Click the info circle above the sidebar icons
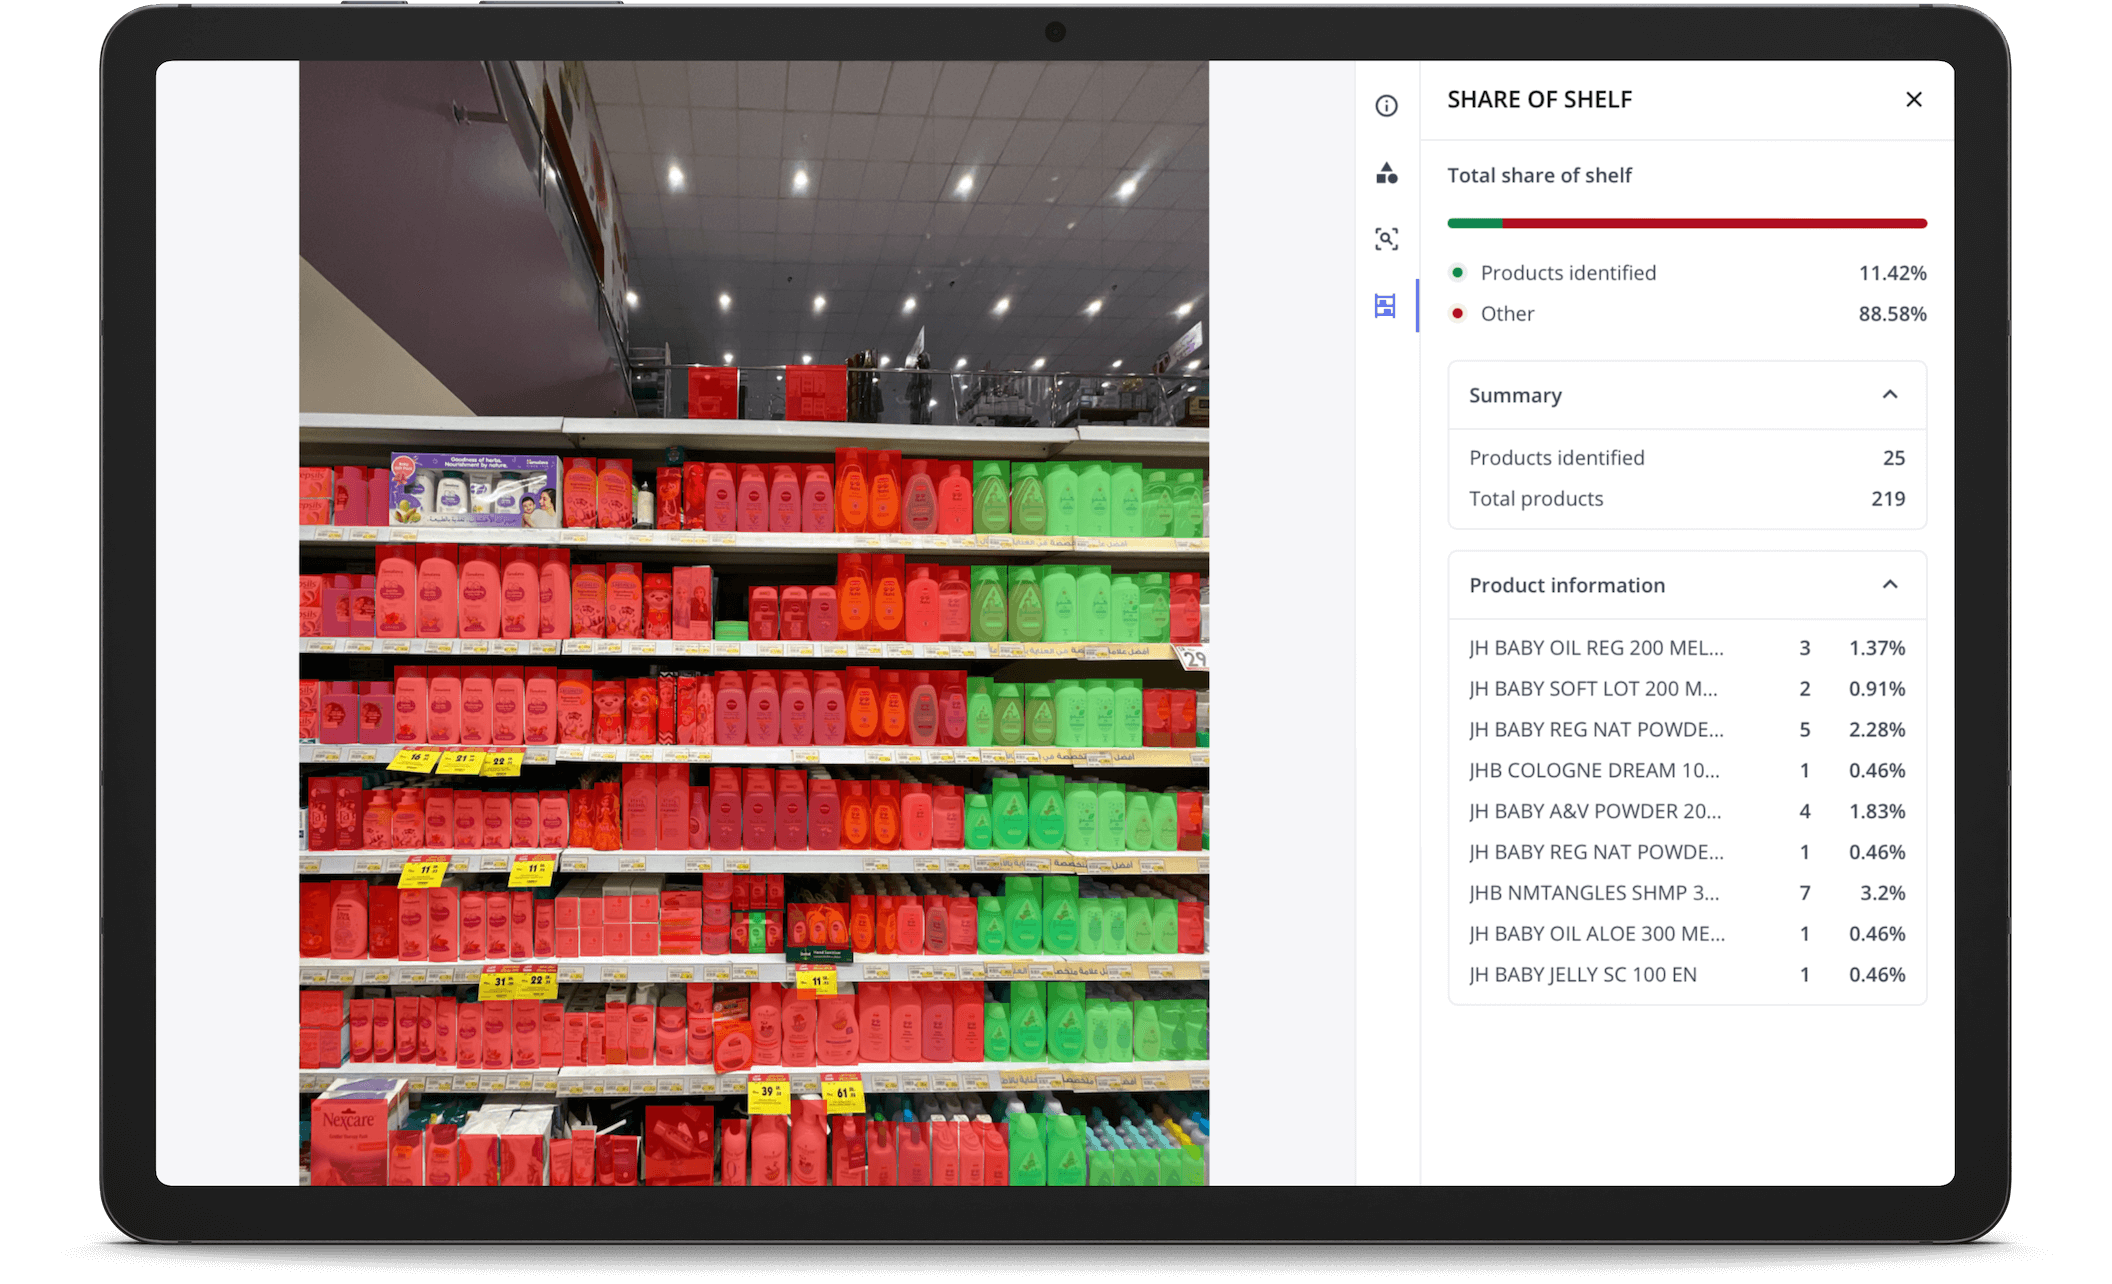Viewport: 2112px width, 1284px height. click(1386, 104)
